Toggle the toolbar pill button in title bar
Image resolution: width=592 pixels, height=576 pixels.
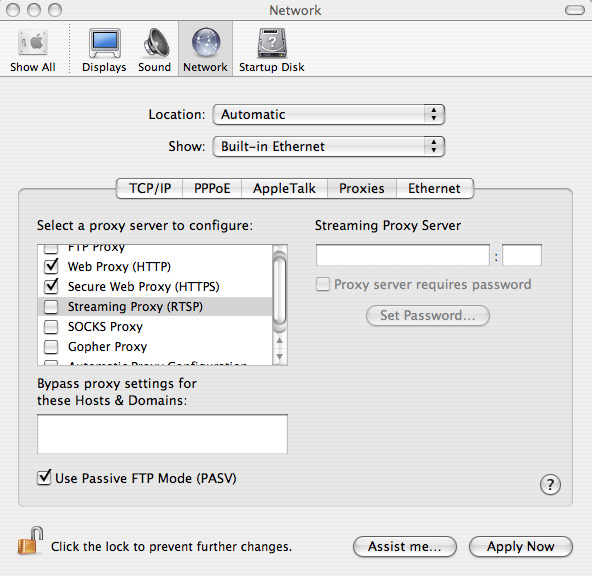tap(575, 10)
